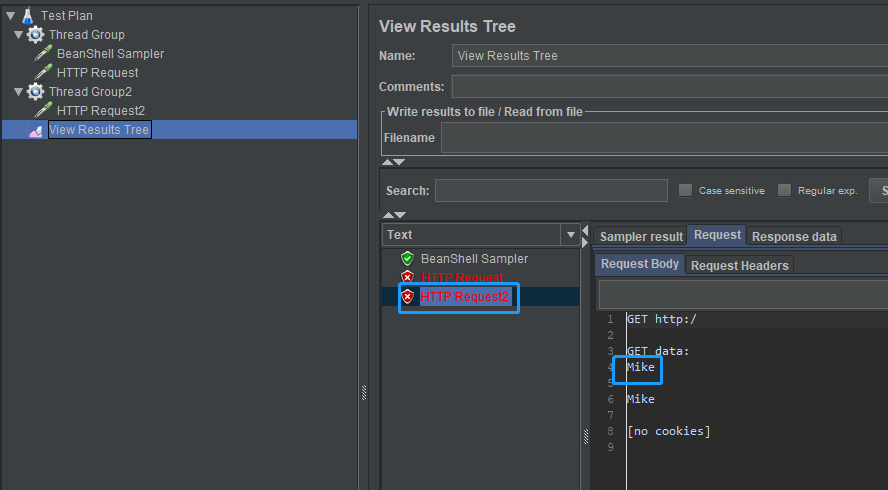Click the 'View Results Tree' panel heading
Screen dimensions: 888x490
coord(447,26)
